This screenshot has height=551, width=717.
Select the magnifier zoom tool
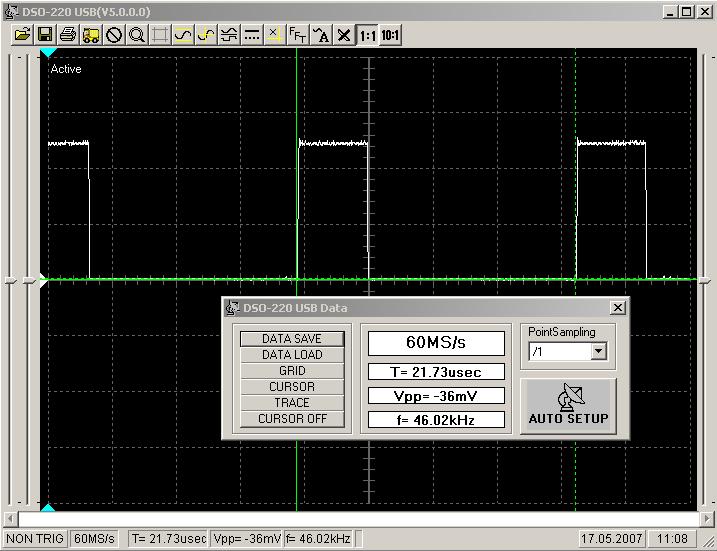[137, 35]
